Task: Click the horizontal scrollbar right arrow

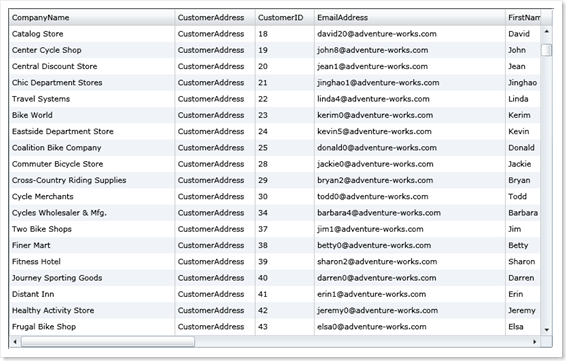Action: (535, 342)
